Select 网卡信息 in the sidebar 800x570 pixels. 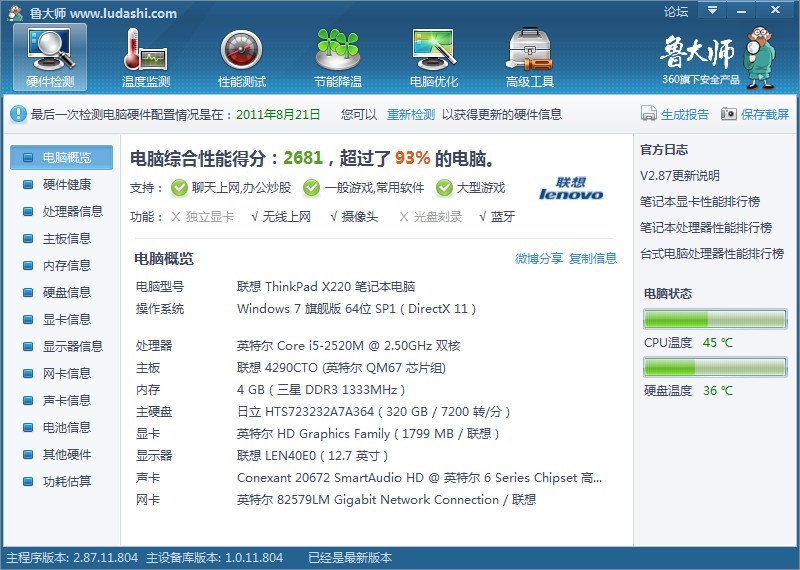[61, 374]
